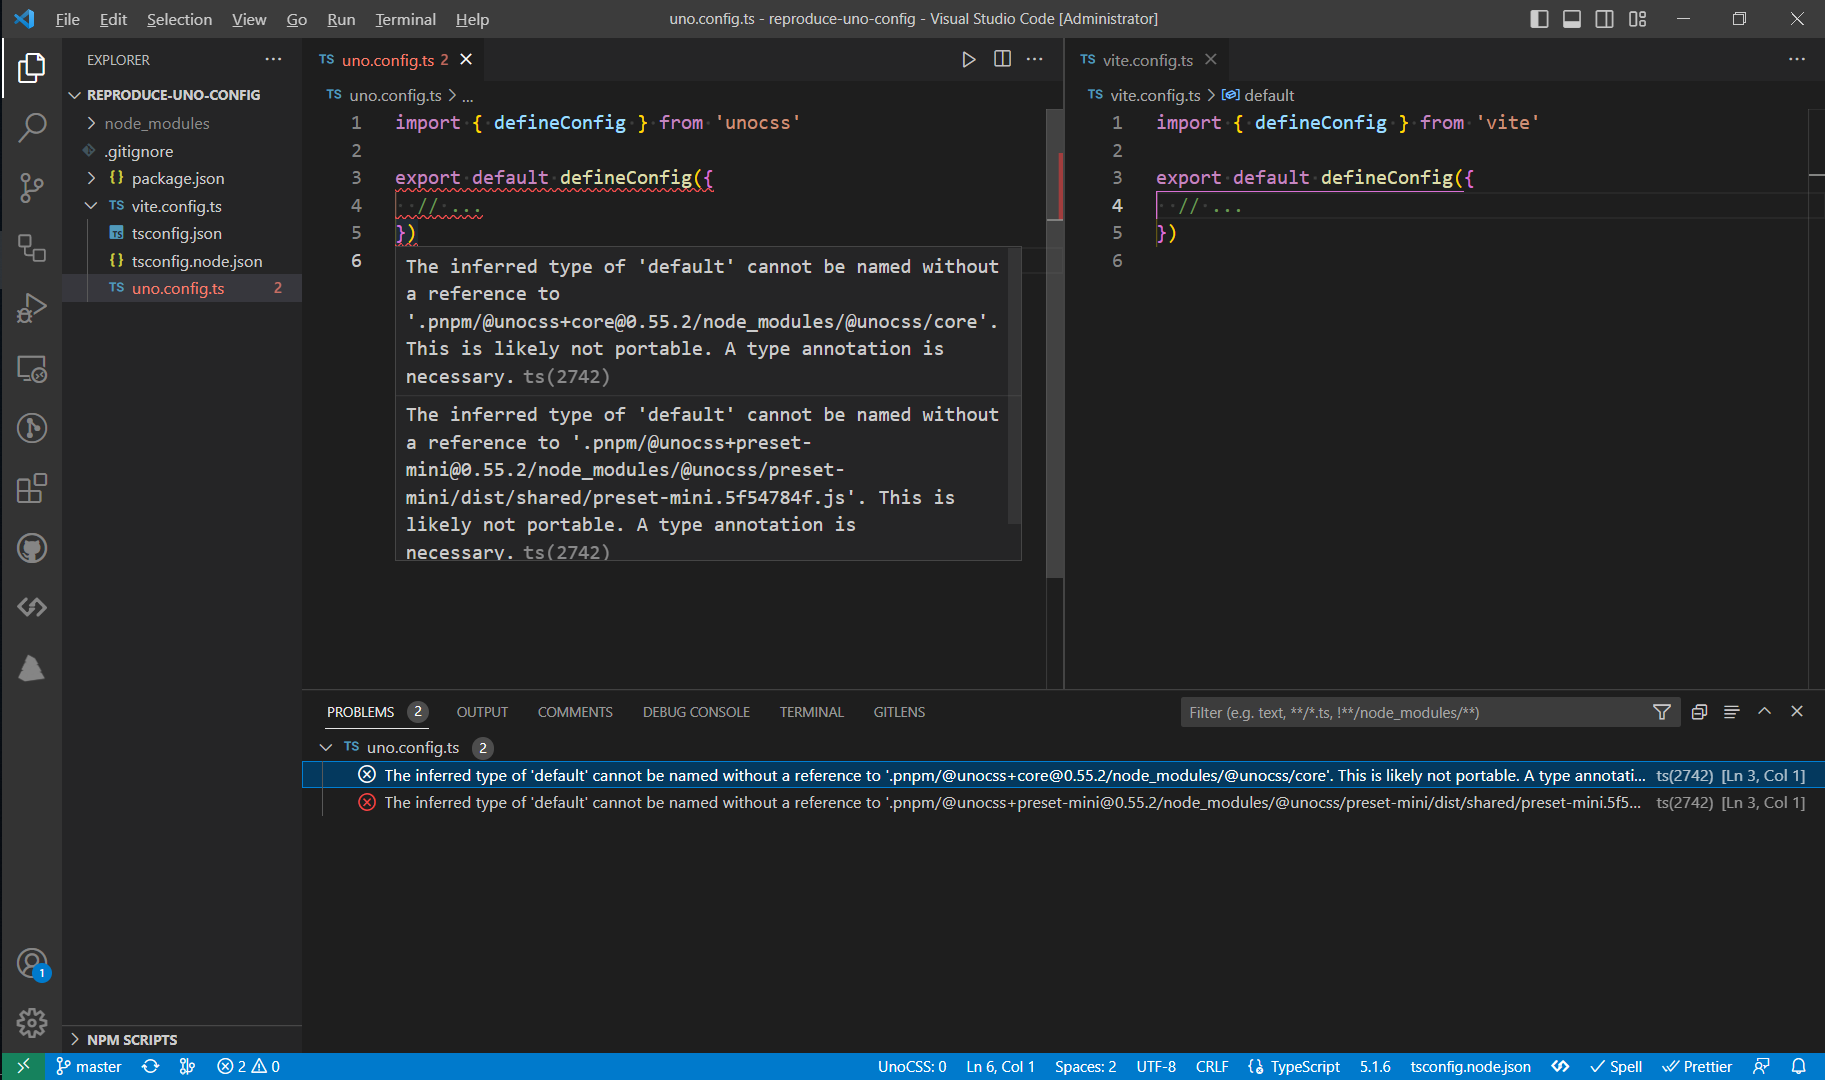Open the Extensions view
Viewport: 1825px width, 1080px height.
(x=32, y=488)
